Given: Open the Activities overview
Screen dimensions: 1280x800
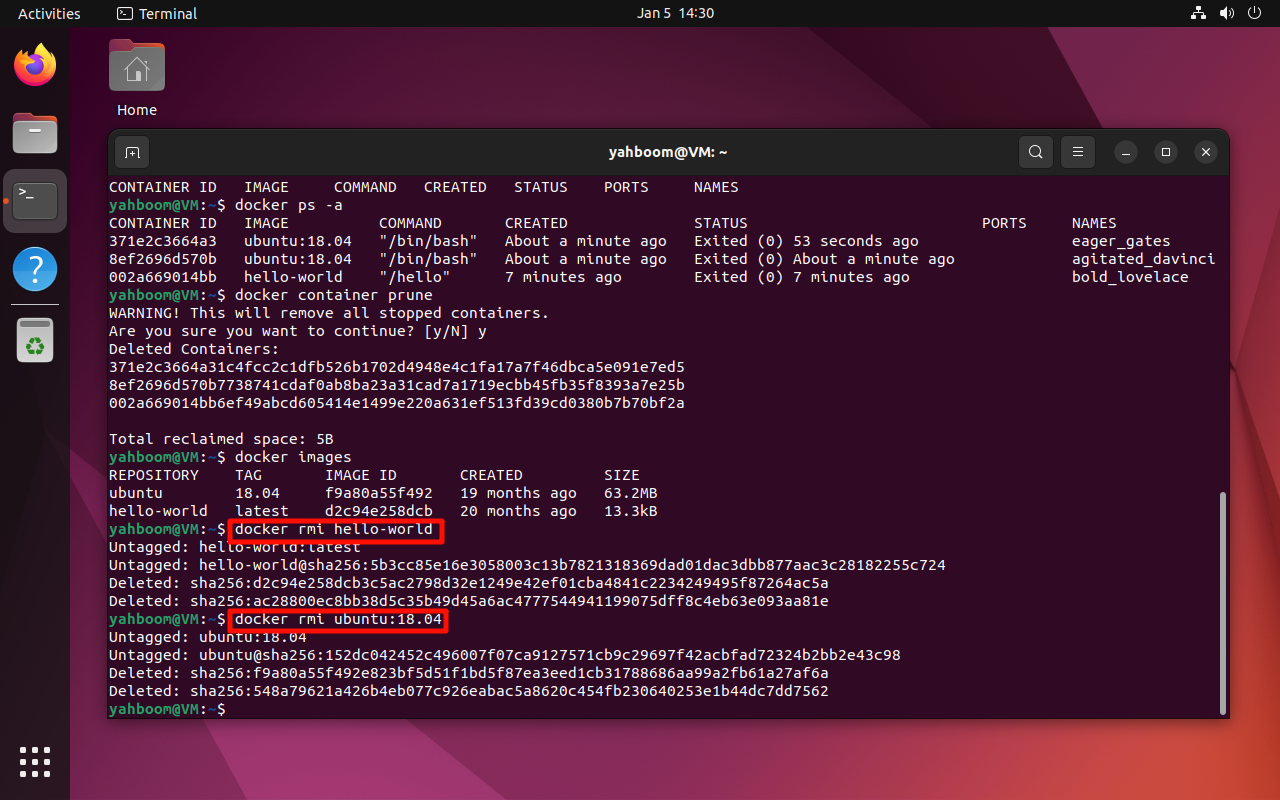Looking at the screenshot, I should pyautogui.click(x=49, y=13).
